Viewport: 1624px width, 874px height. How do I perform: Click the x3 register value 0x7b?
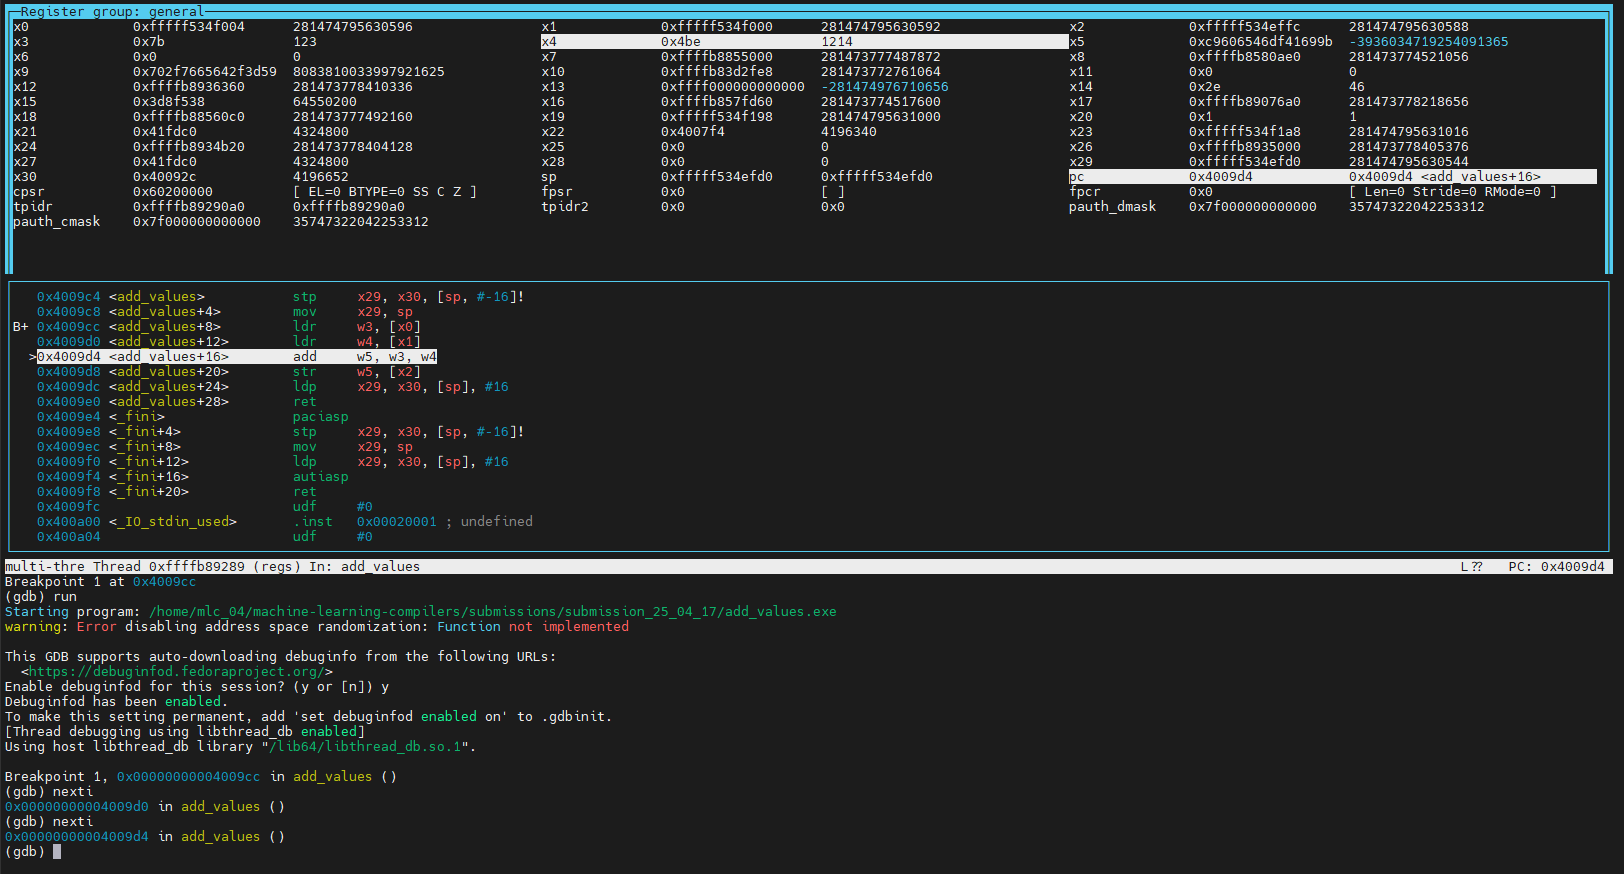tap(149, 42)
